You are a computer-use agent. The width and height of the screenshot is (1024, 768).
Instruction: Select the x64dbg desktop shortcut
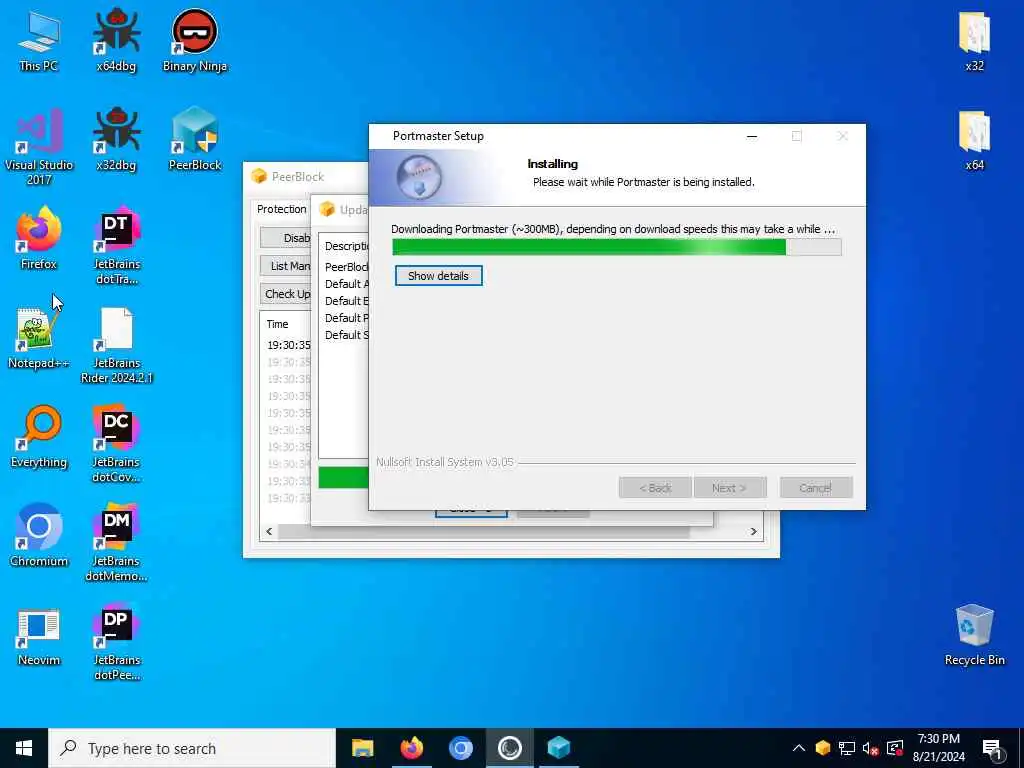pyautogui.click(x=116, y=42)
